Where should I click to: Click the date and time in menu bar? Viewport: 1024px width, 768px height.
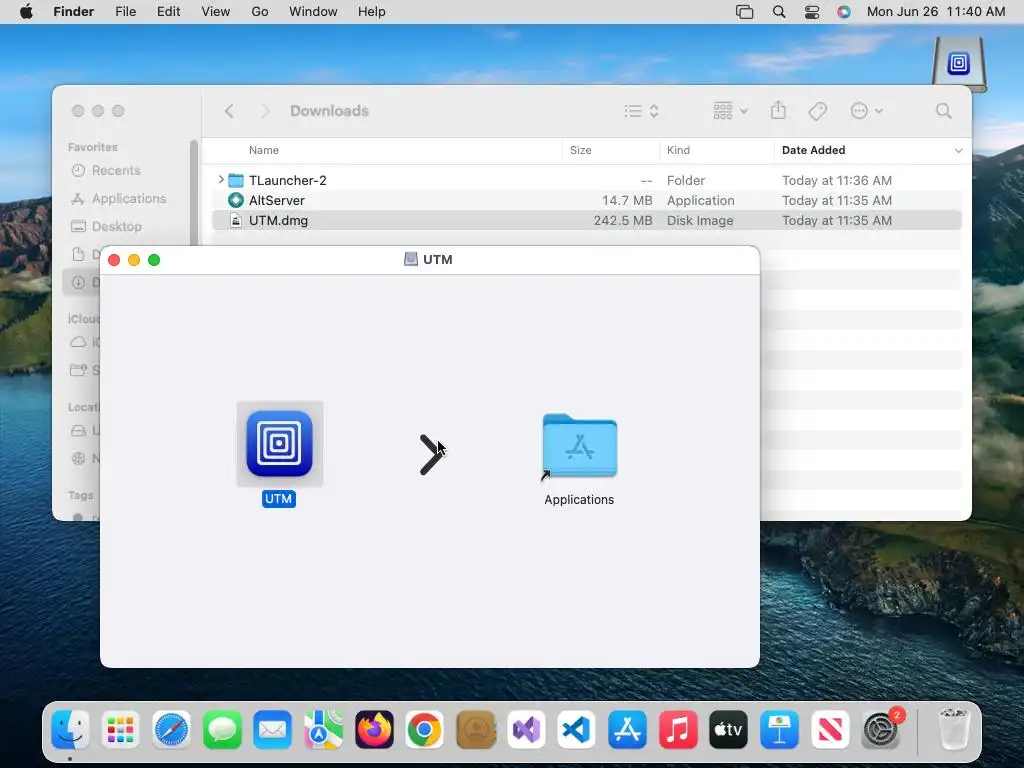point(936,12)
